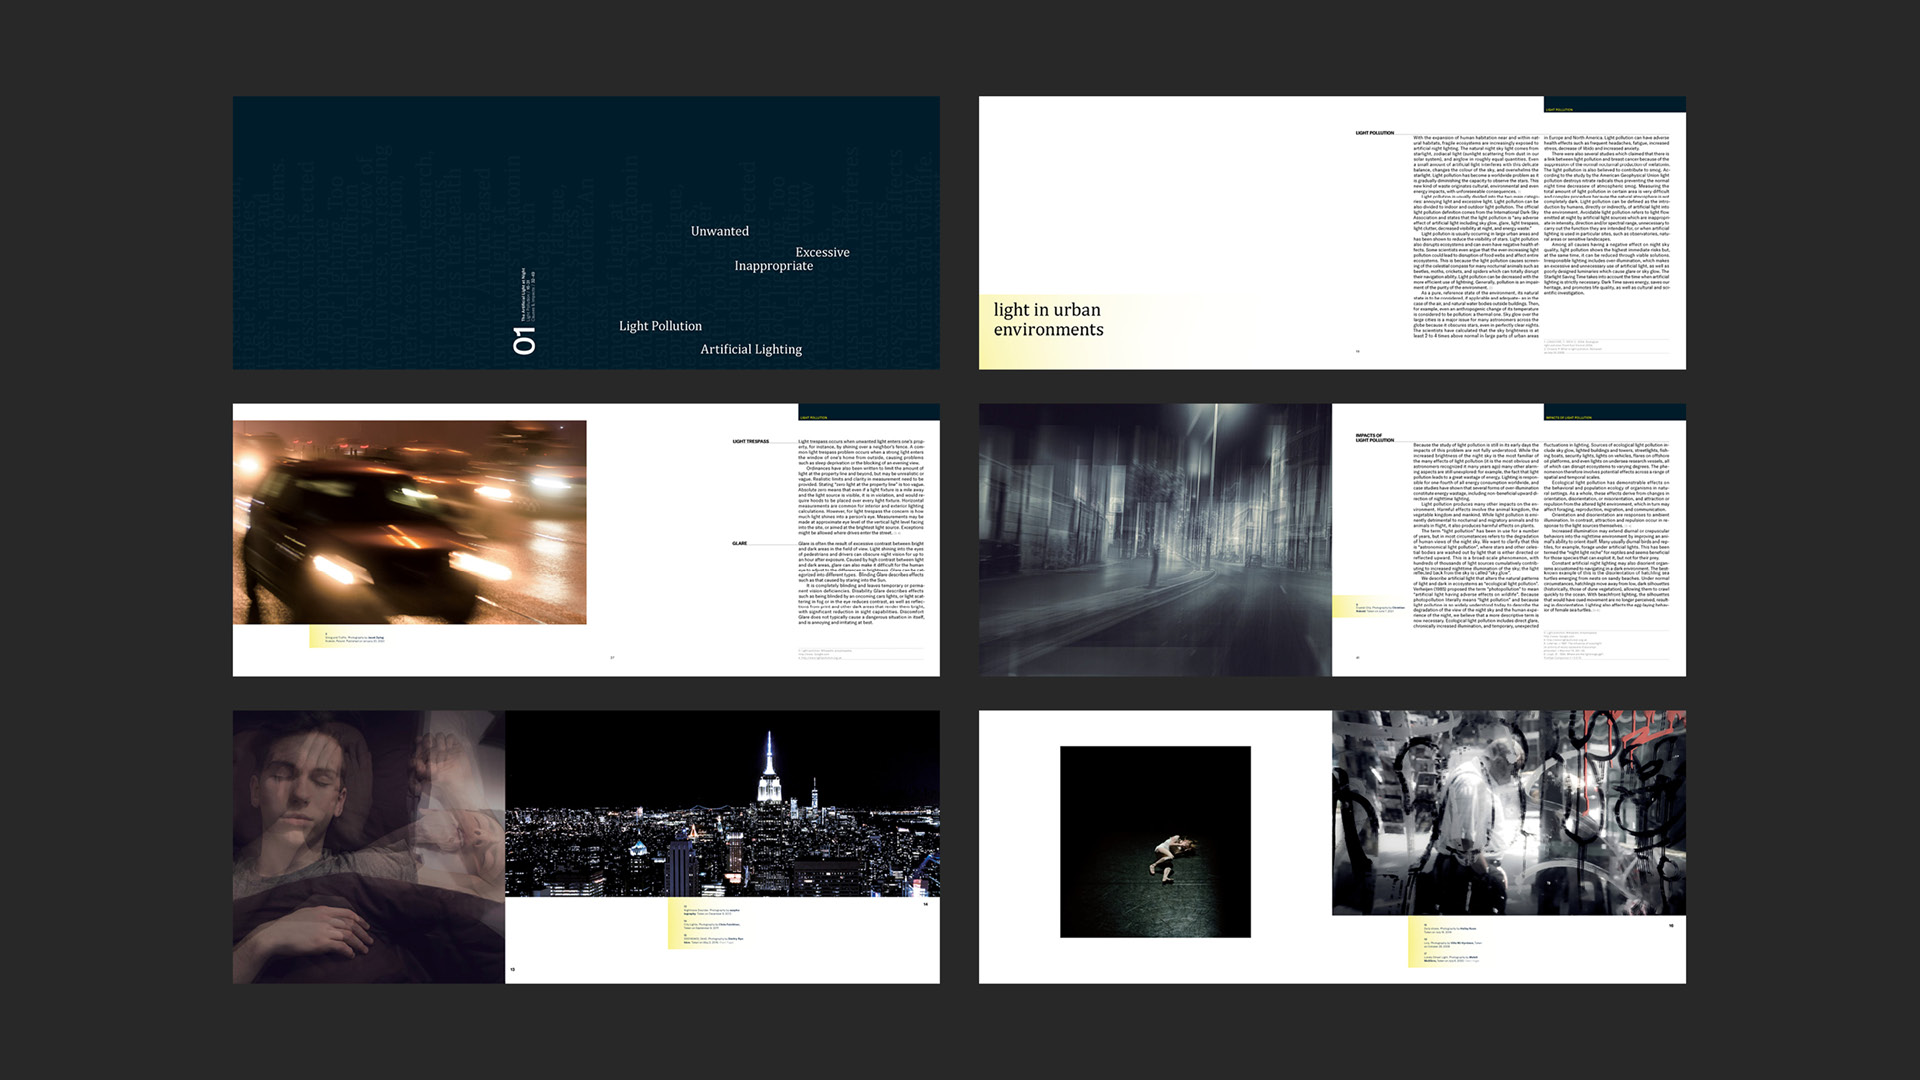Click the 'LIGHT TRESPASS' section heading
The width and height of the screenshot is (1920, 1080).
(x=750, y=441)
